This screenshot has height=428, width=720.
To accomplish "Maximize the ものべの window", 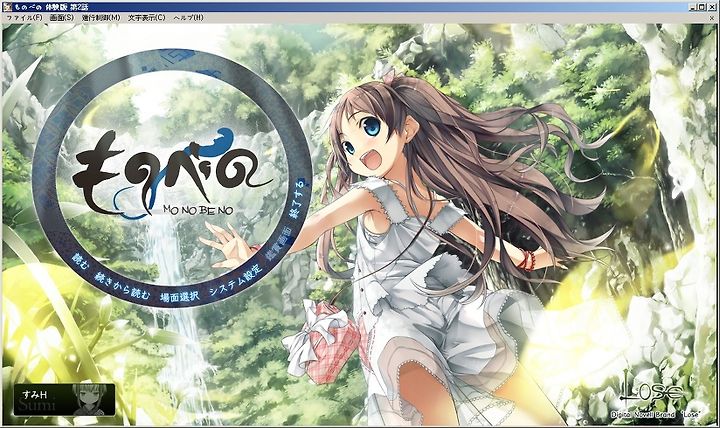I will pyautogui.click(x=701, y=7).
